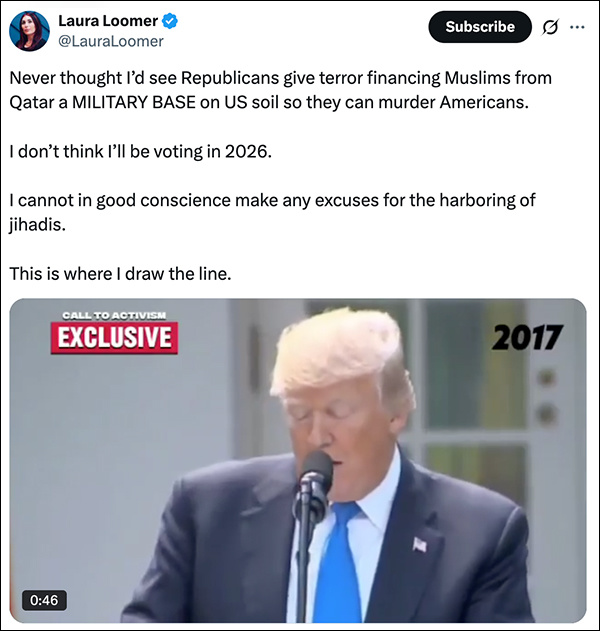Play the embedded video thumbnail

298,460
